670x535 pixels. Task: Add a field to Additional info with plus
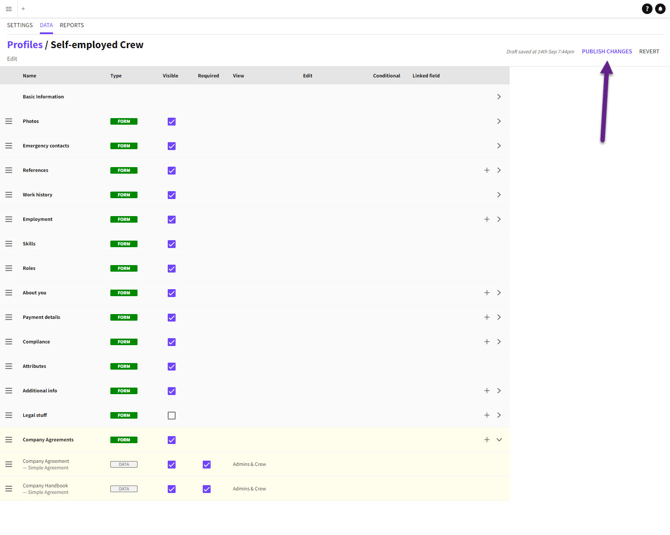click(487, 391)
